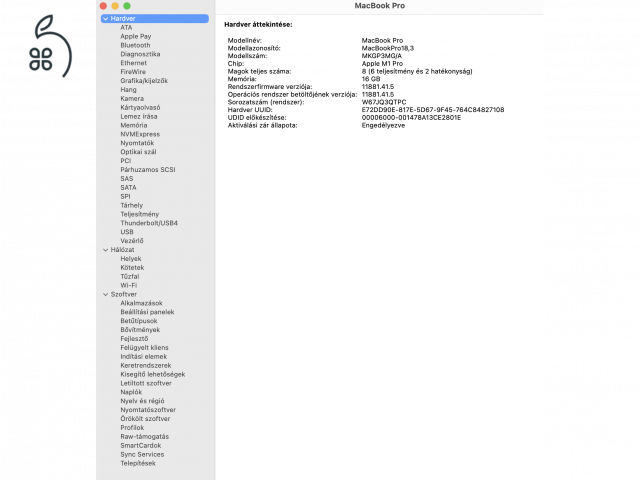640x480 pixels.
Task: Collapse the Hardver section chevron
Action: (106, 19)
